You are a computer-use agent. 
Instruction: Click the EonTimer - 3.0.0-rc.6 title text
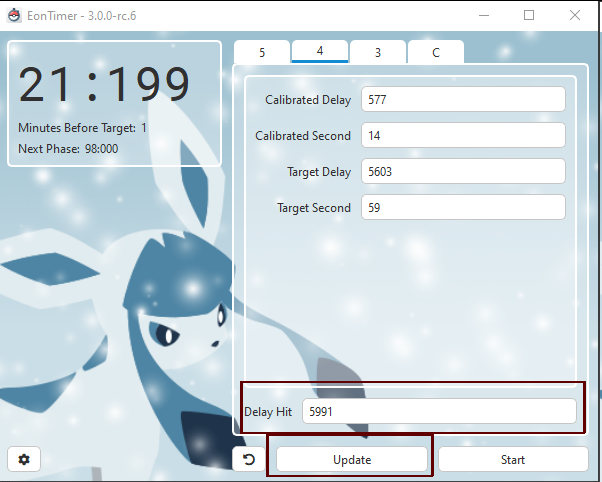[81, 16]
